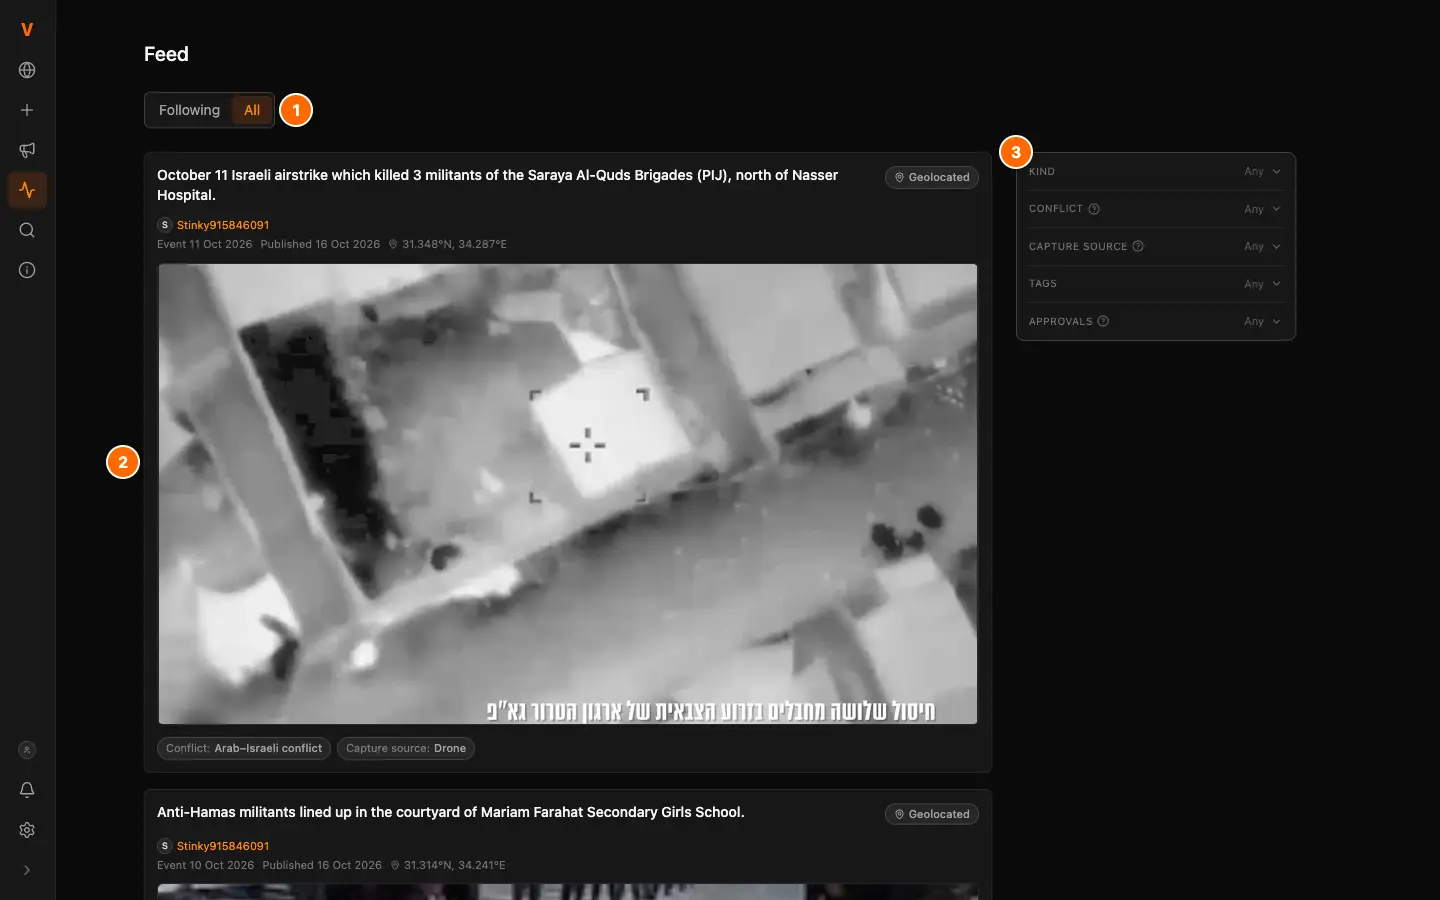This screenshot has height=900, width=1440.
Task: Click the Geolocated badge on the Anti-Hamas post
Action: point(932,814)
